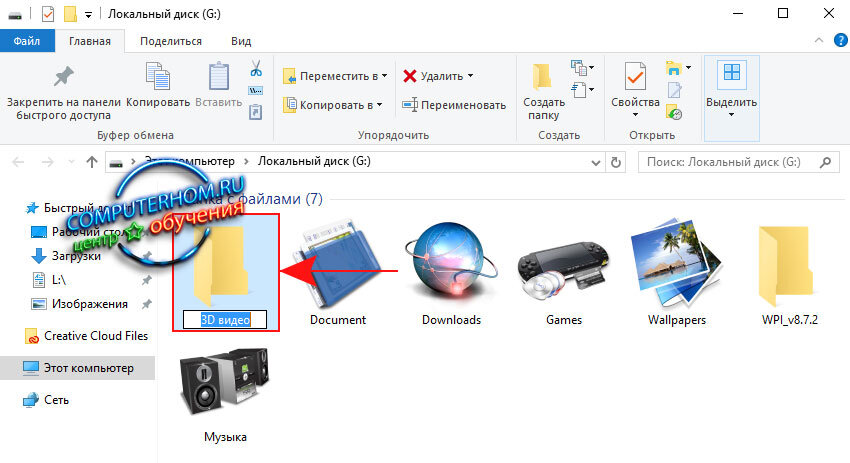Switch to the Поделиться ribbon tab
This screenshot has height=463, width=850.
click(171, 41)
